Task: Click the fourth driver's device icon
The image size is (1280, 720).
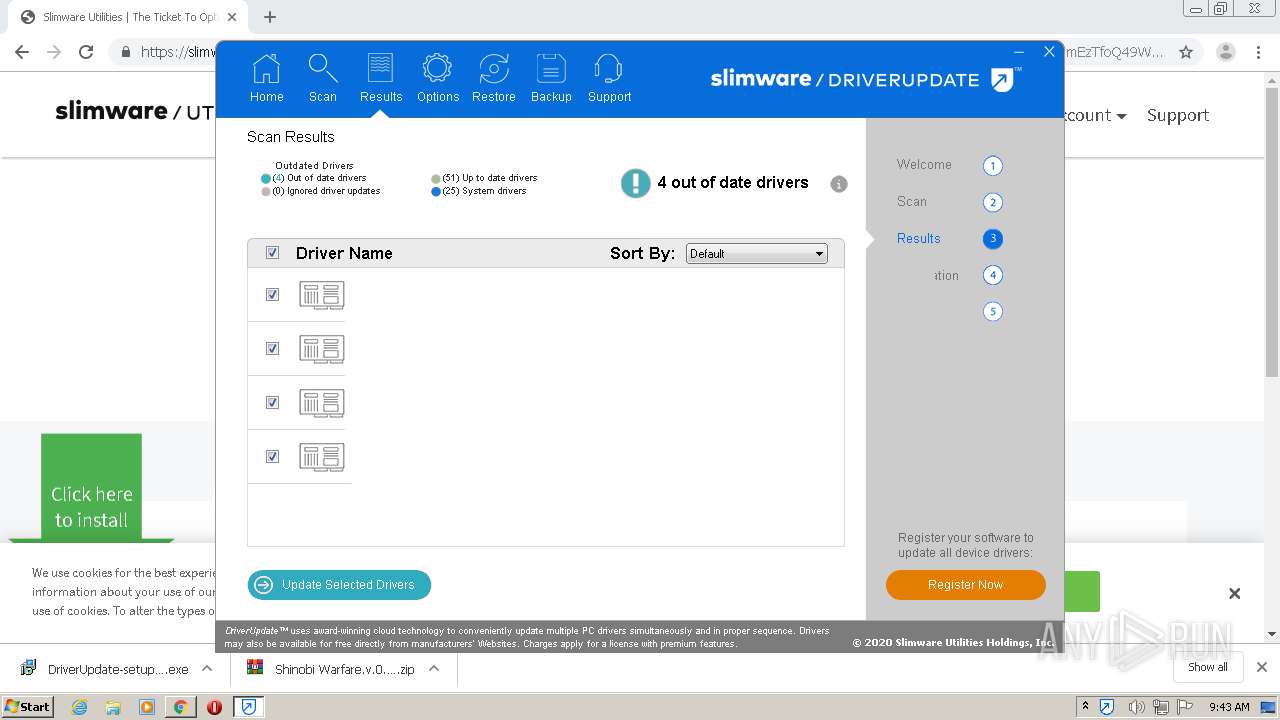Action: point(322,457)
